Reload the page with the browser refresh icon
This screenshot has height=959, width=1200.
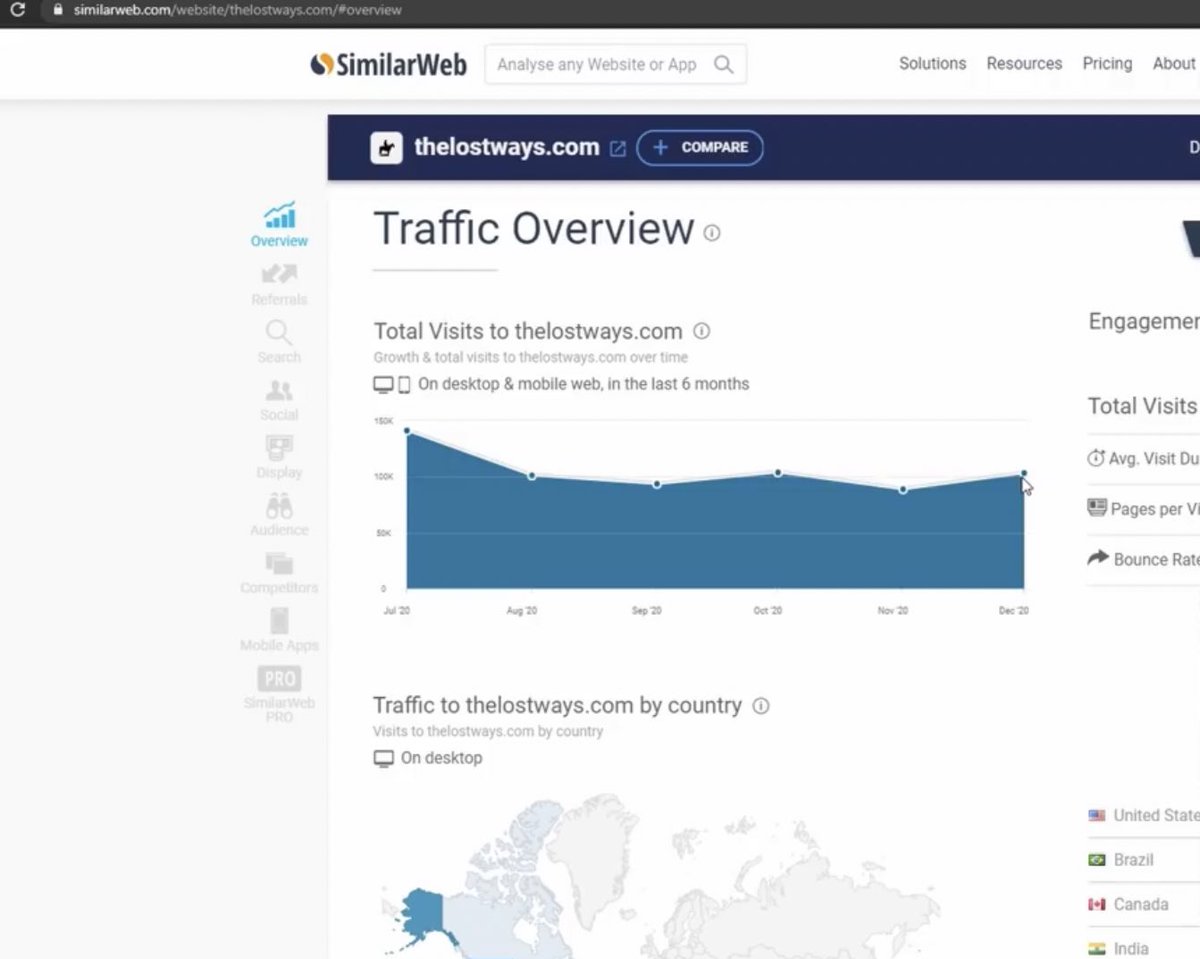pos(17,10)
